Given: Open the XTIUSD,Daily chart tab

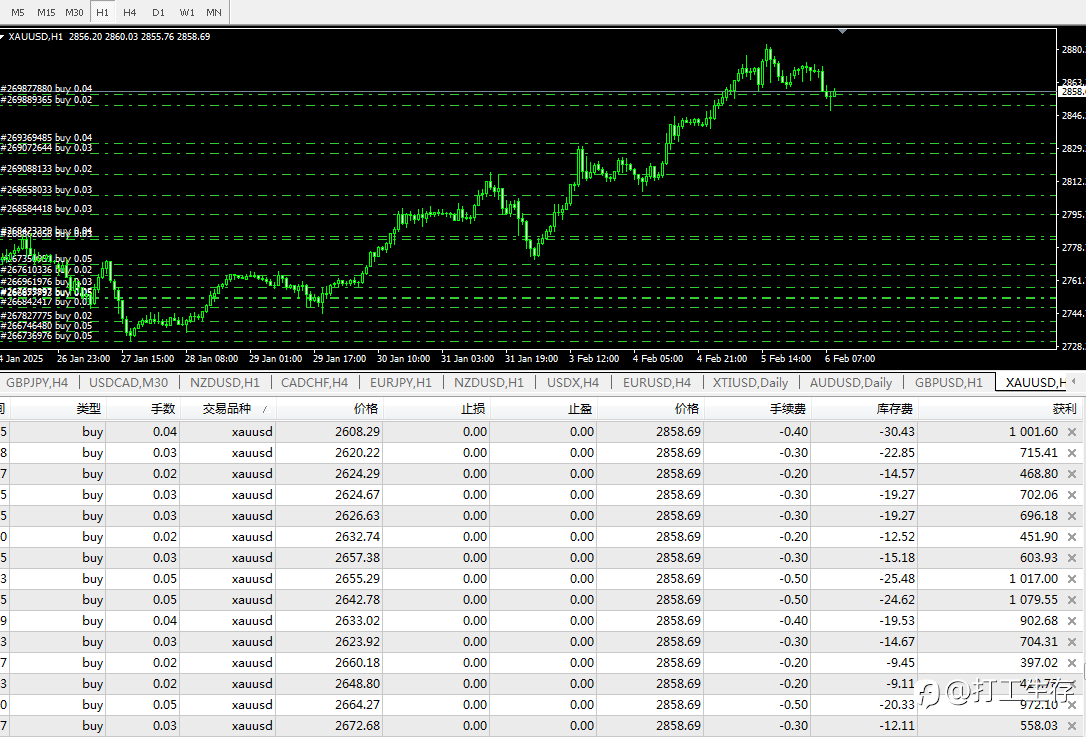Looking at the screenshot, I should [750, 382].
